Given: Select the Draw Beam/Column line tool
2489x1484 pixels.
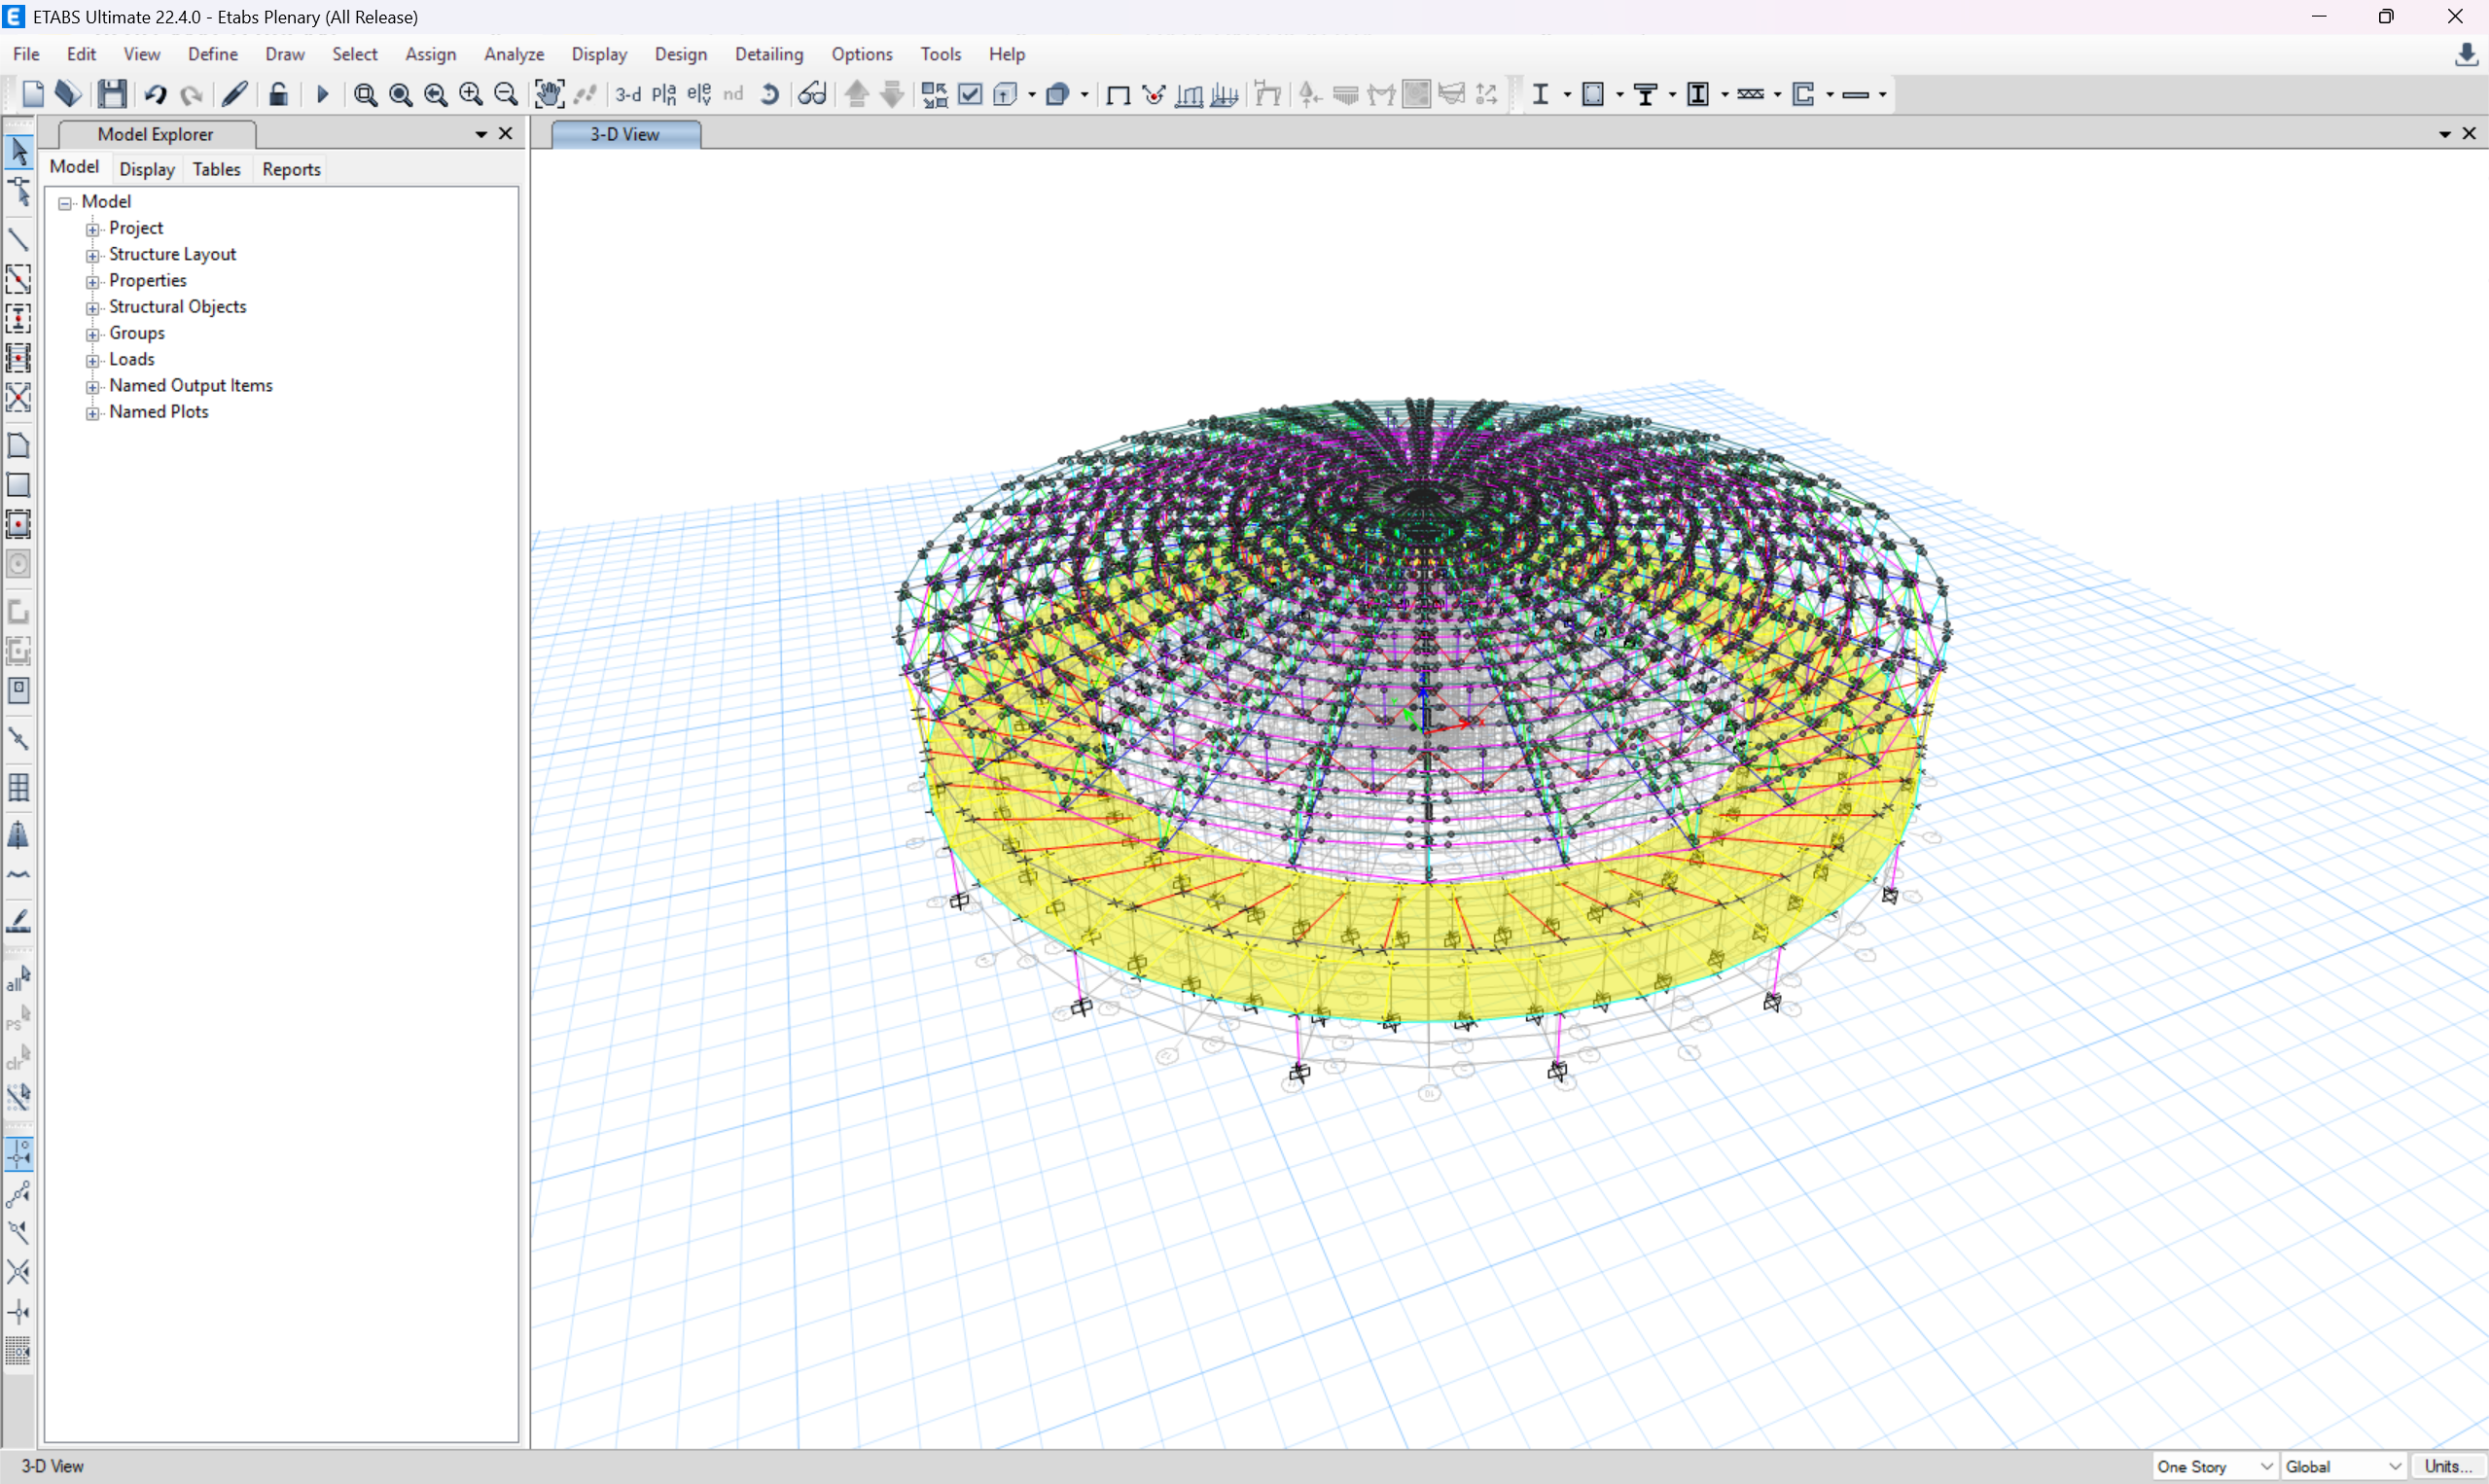Looking at the screenshot, I should click(18, 239).
